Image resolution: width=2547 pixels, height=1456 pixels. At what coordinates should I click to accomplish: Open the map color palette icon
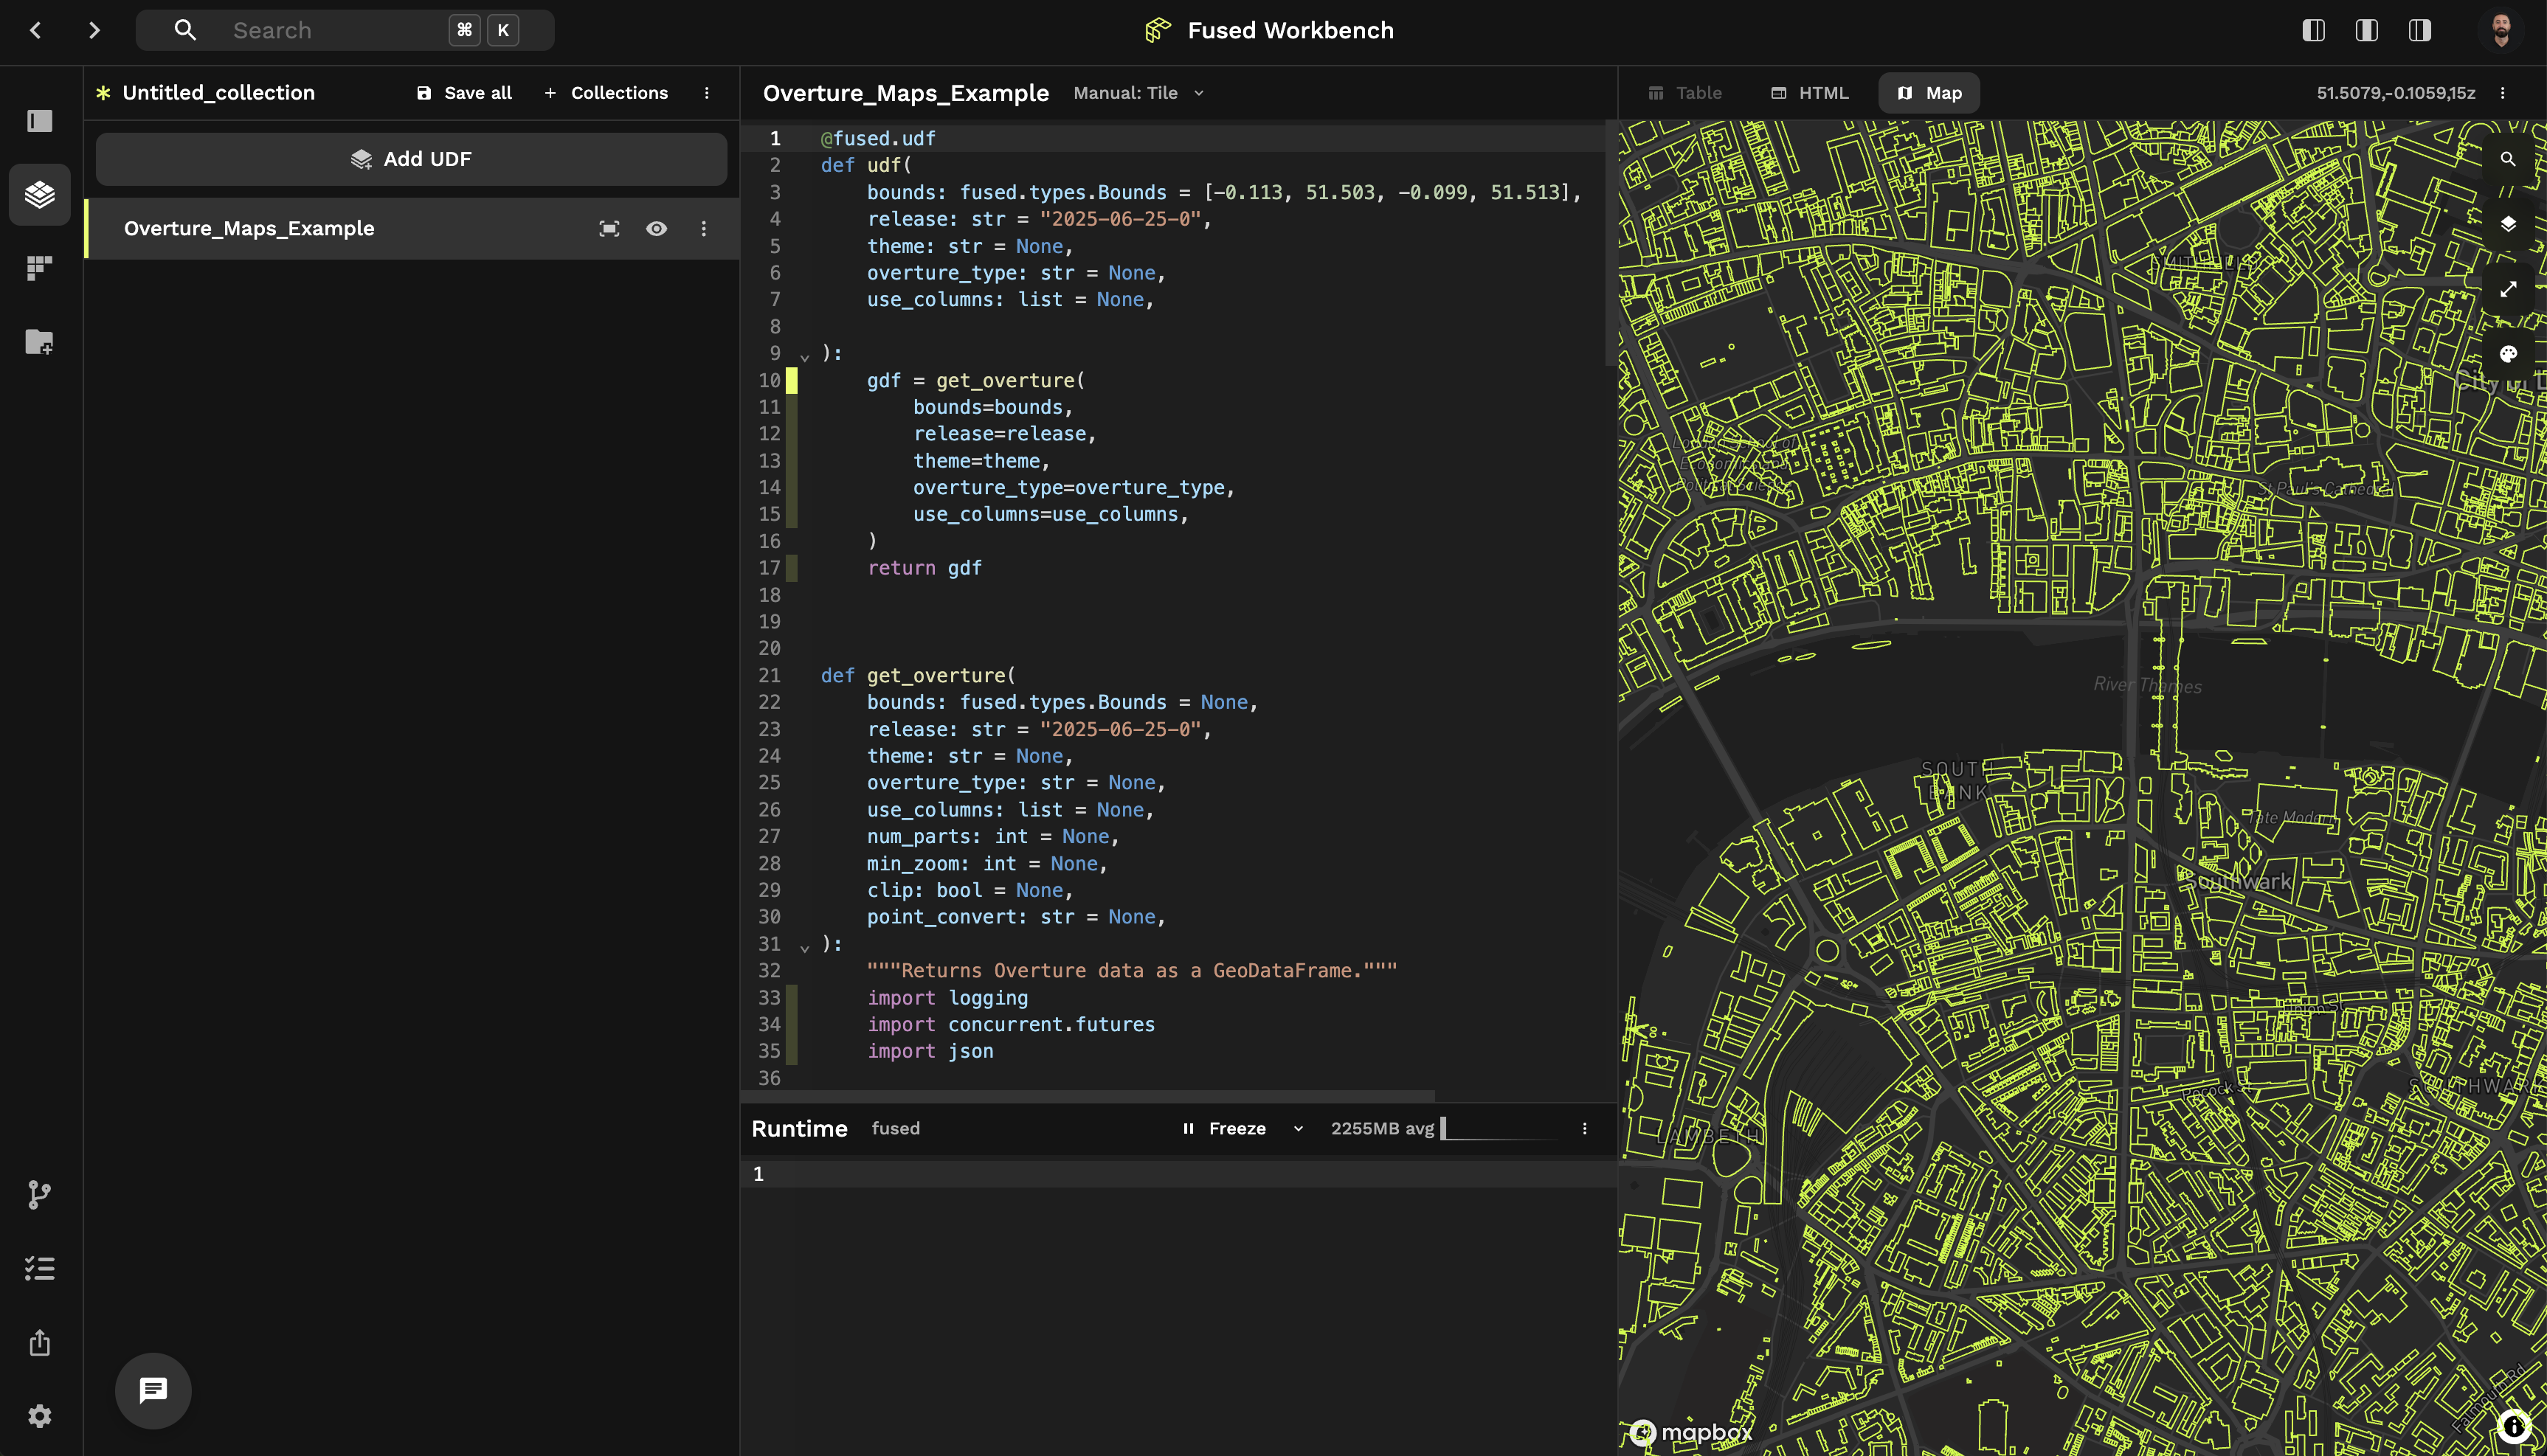[2507, 354]
